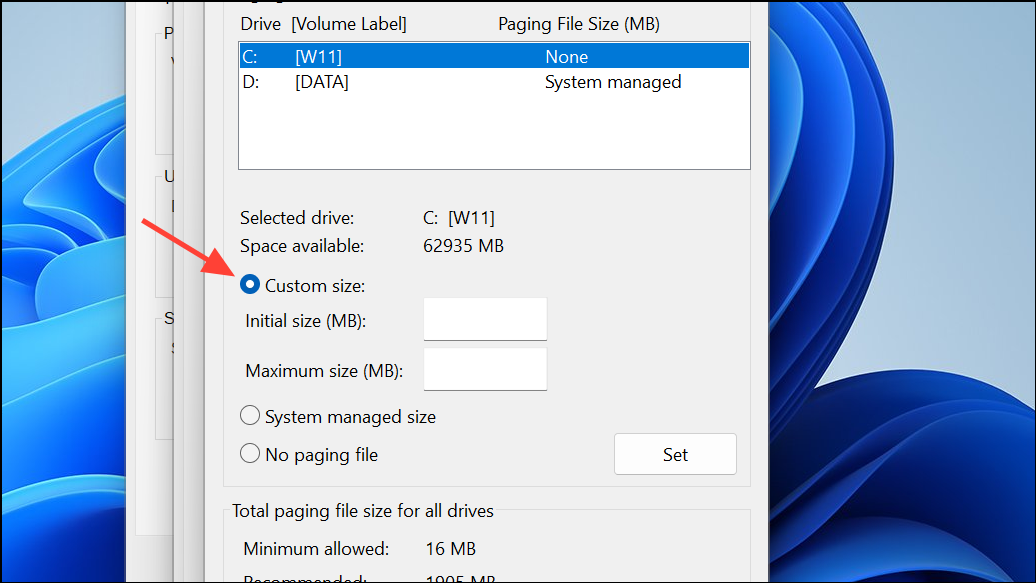
Task: Focus the Maximum size (MB) text box
Action: tap(485, 370)
